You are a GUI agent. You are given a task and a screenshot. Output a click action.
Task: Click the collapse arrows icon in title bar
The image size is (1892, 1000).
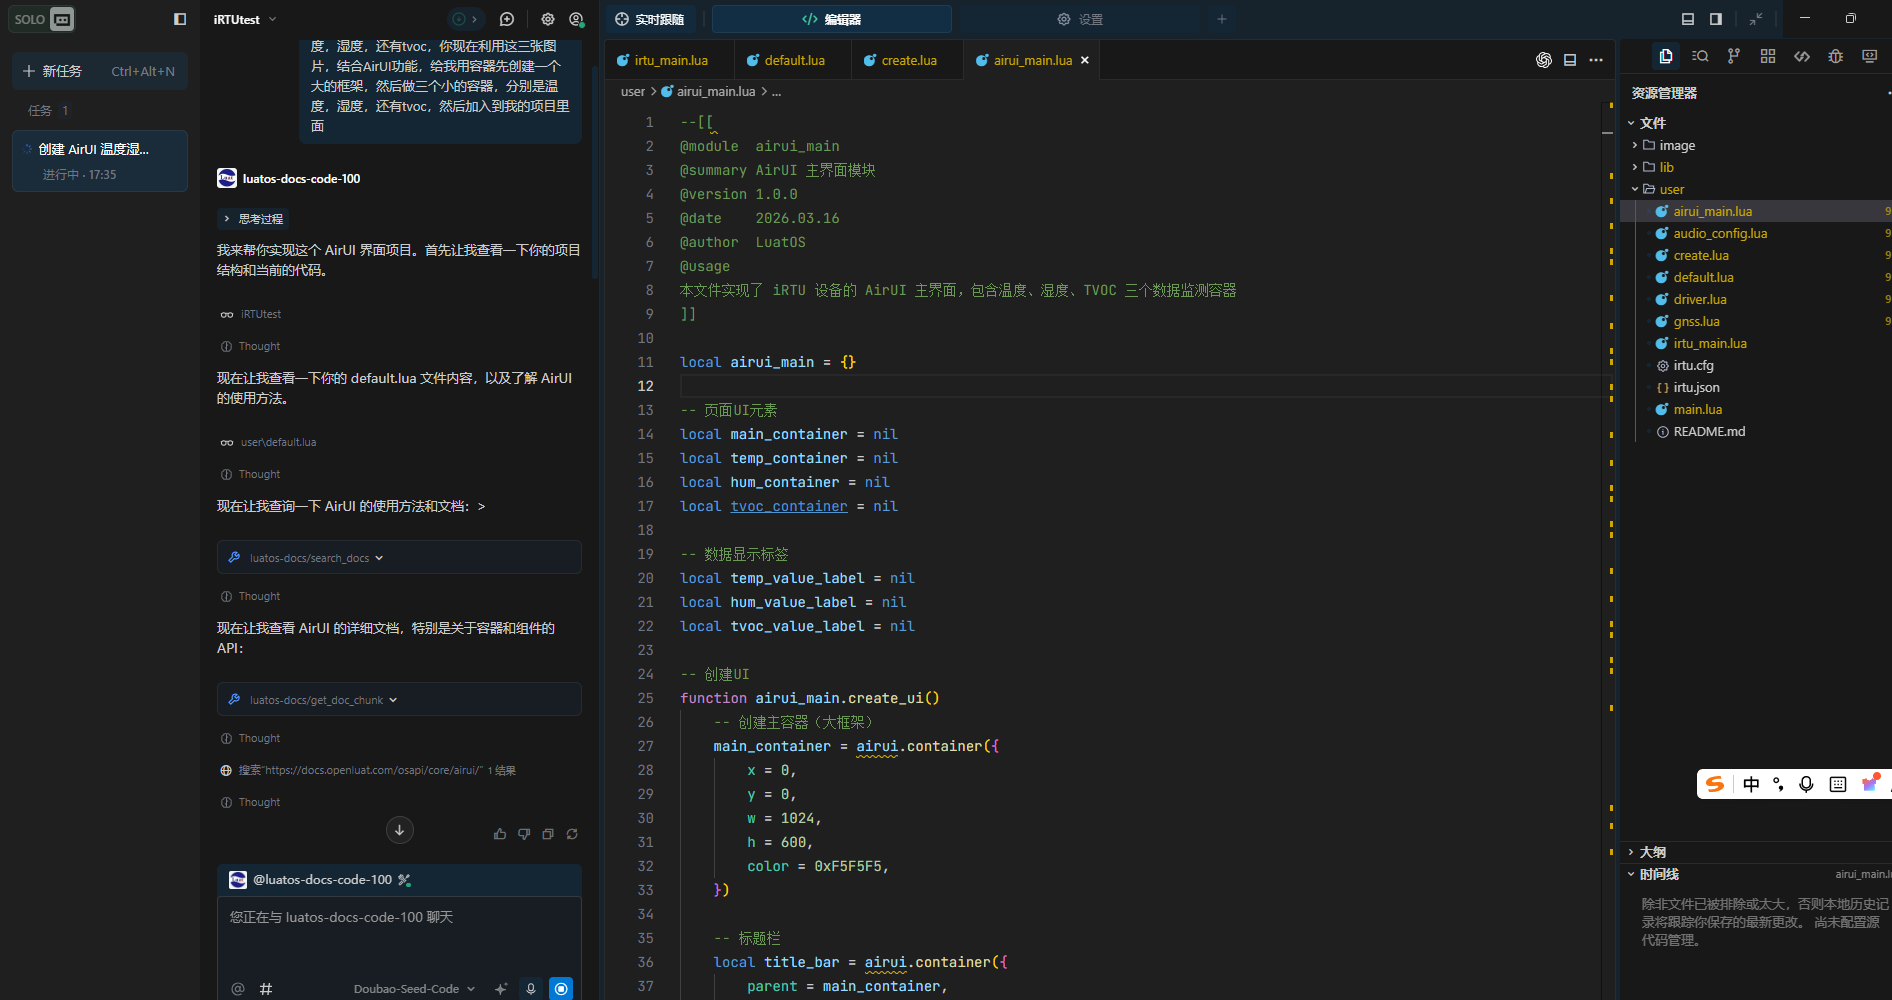coord(1756,19)
